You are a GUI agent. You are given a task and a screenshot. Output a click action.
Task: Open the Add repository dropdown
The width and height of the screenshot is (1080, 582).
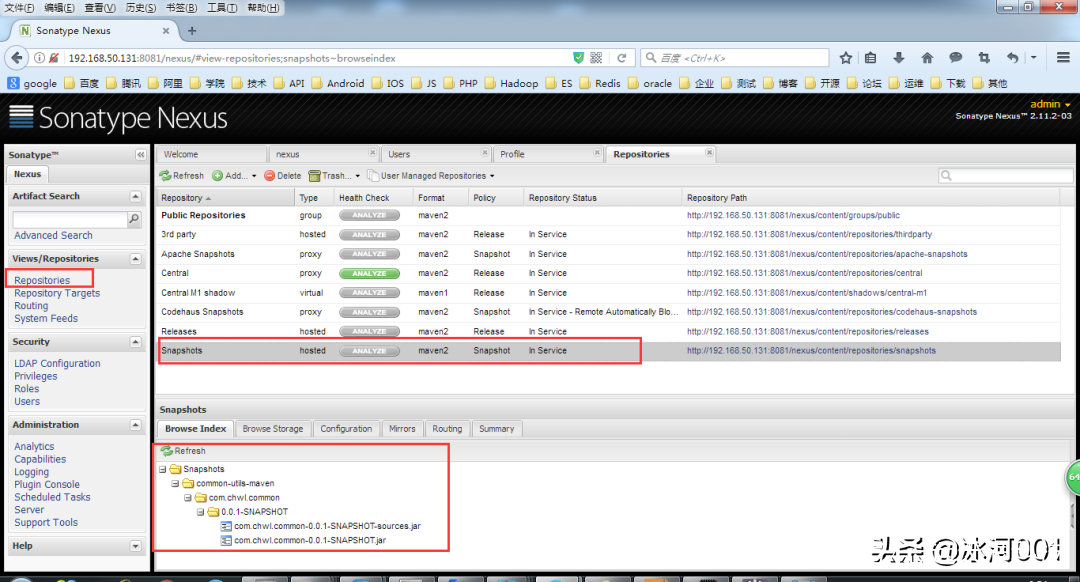[x=234, y=176]
